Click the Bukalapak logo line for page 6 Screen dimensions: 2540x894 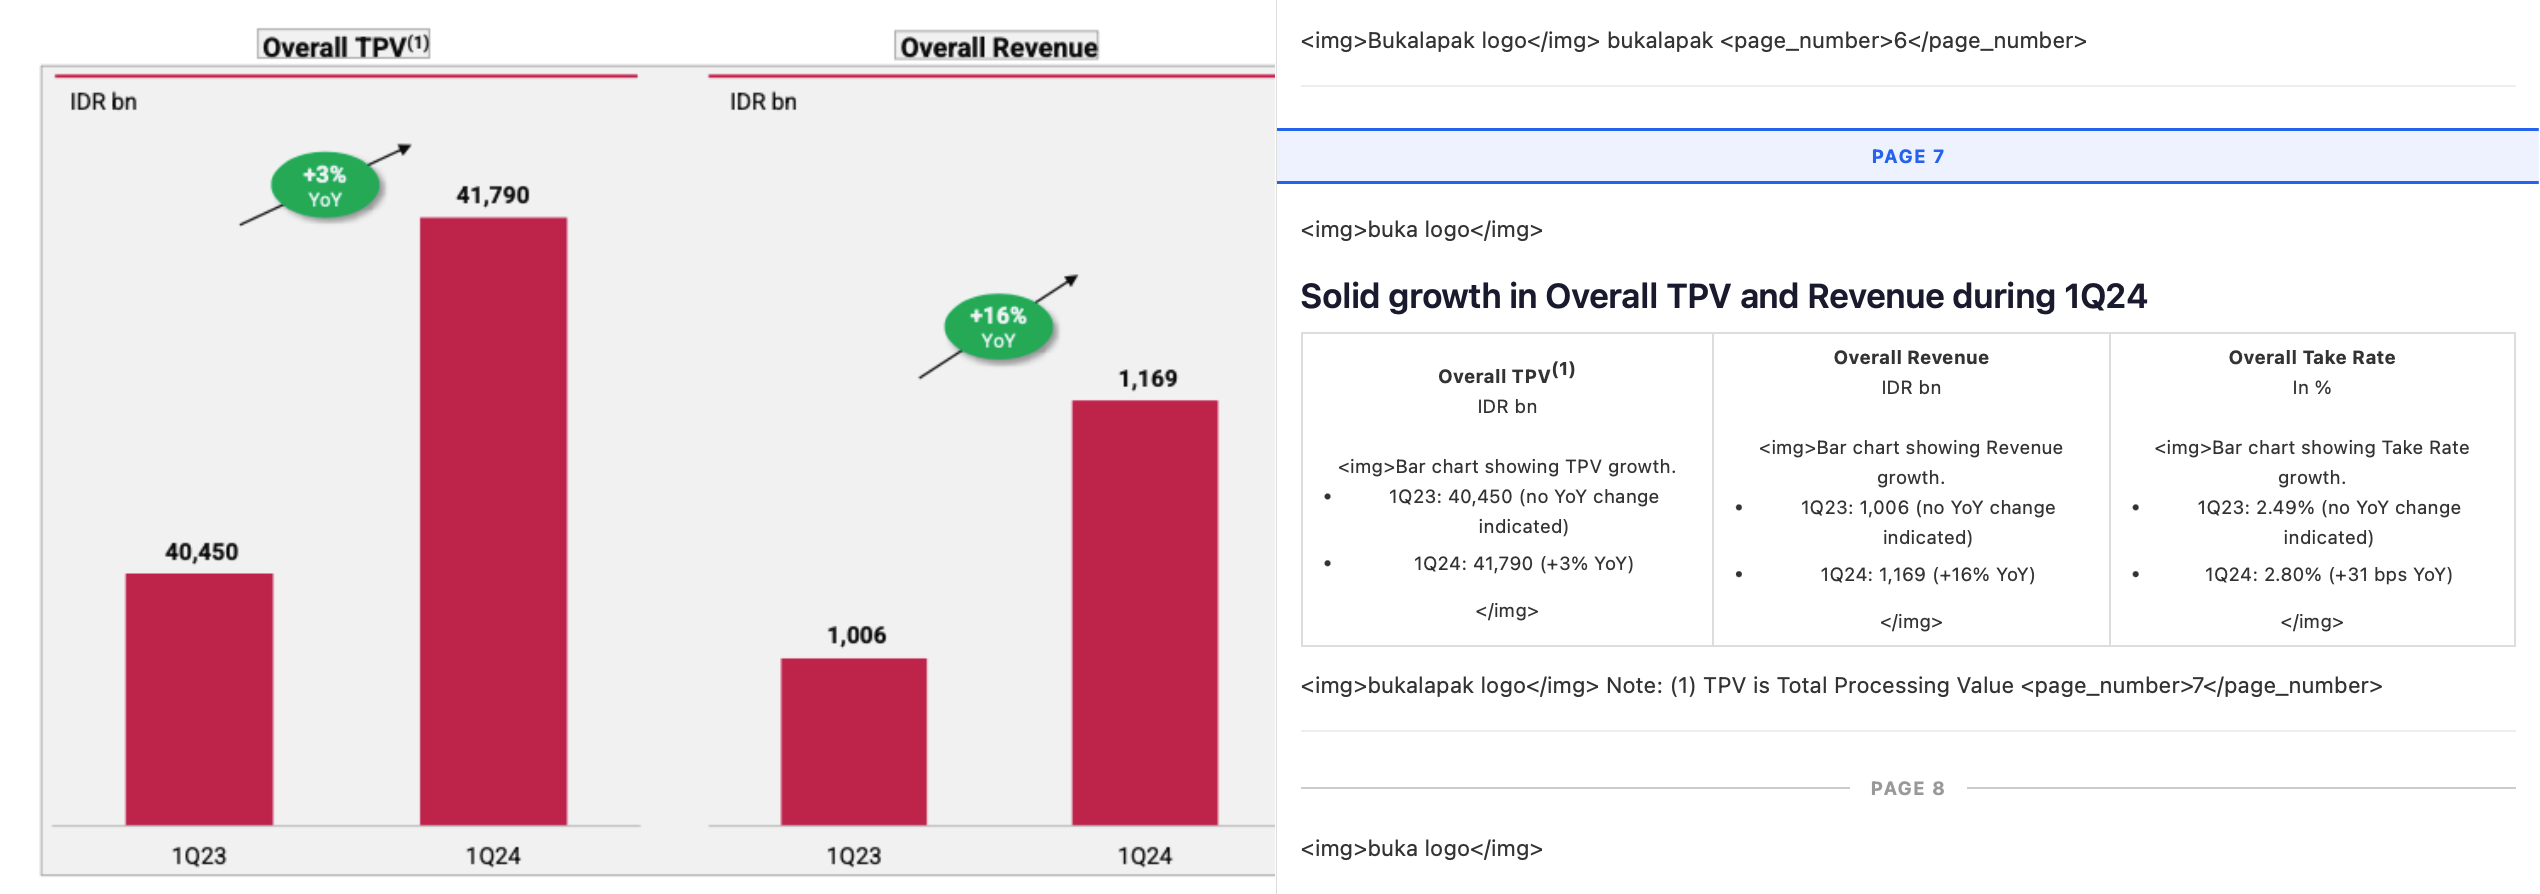coord(1692,41)
